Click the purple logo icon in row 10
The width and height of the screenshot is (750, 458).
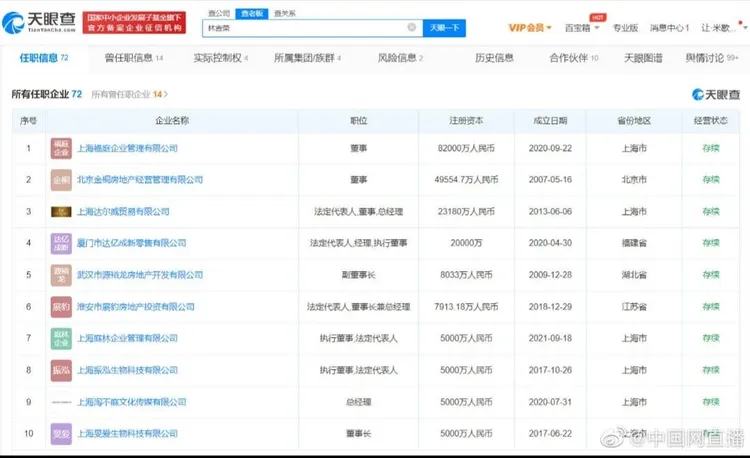[x=61, y=434]
